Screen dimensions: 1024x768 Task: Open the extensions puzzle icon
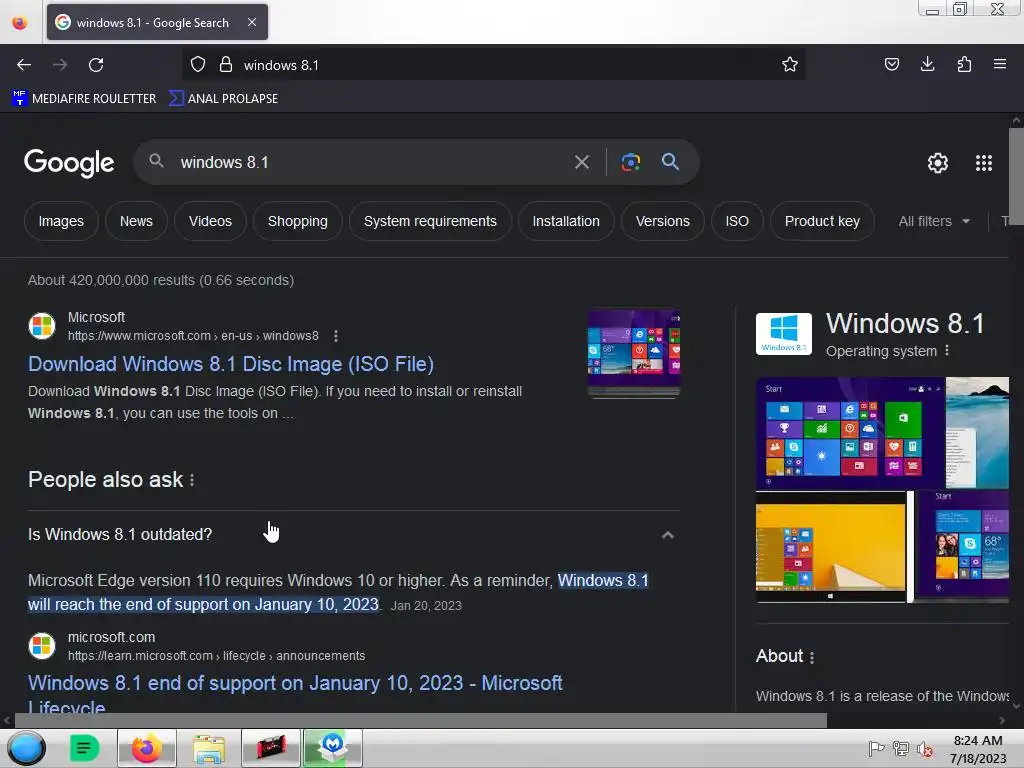tap(964, 64)
